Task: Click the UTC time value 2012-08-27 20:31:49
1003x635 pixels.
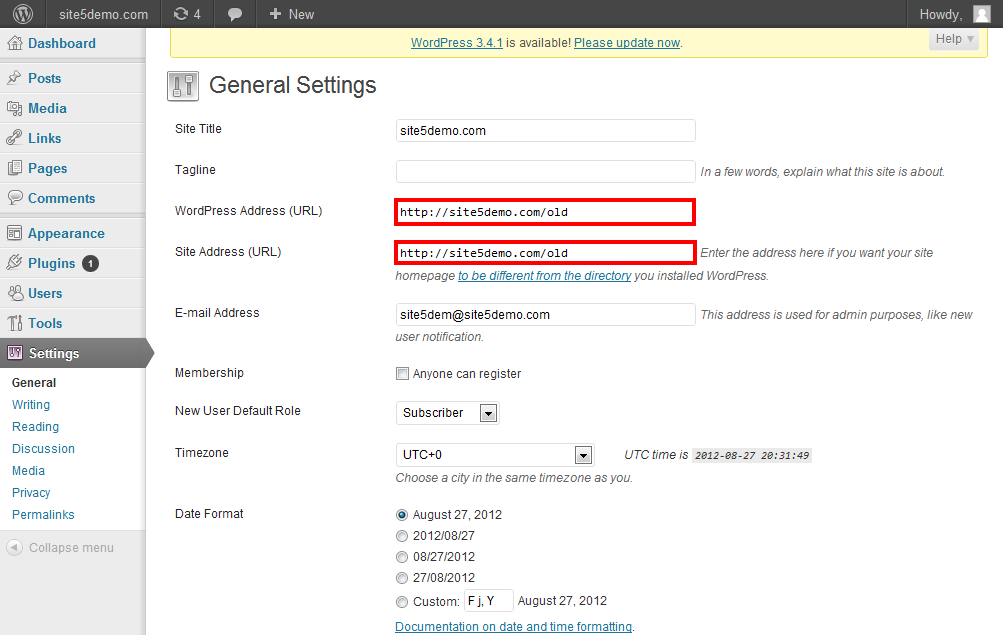Action: click(752, 455)
